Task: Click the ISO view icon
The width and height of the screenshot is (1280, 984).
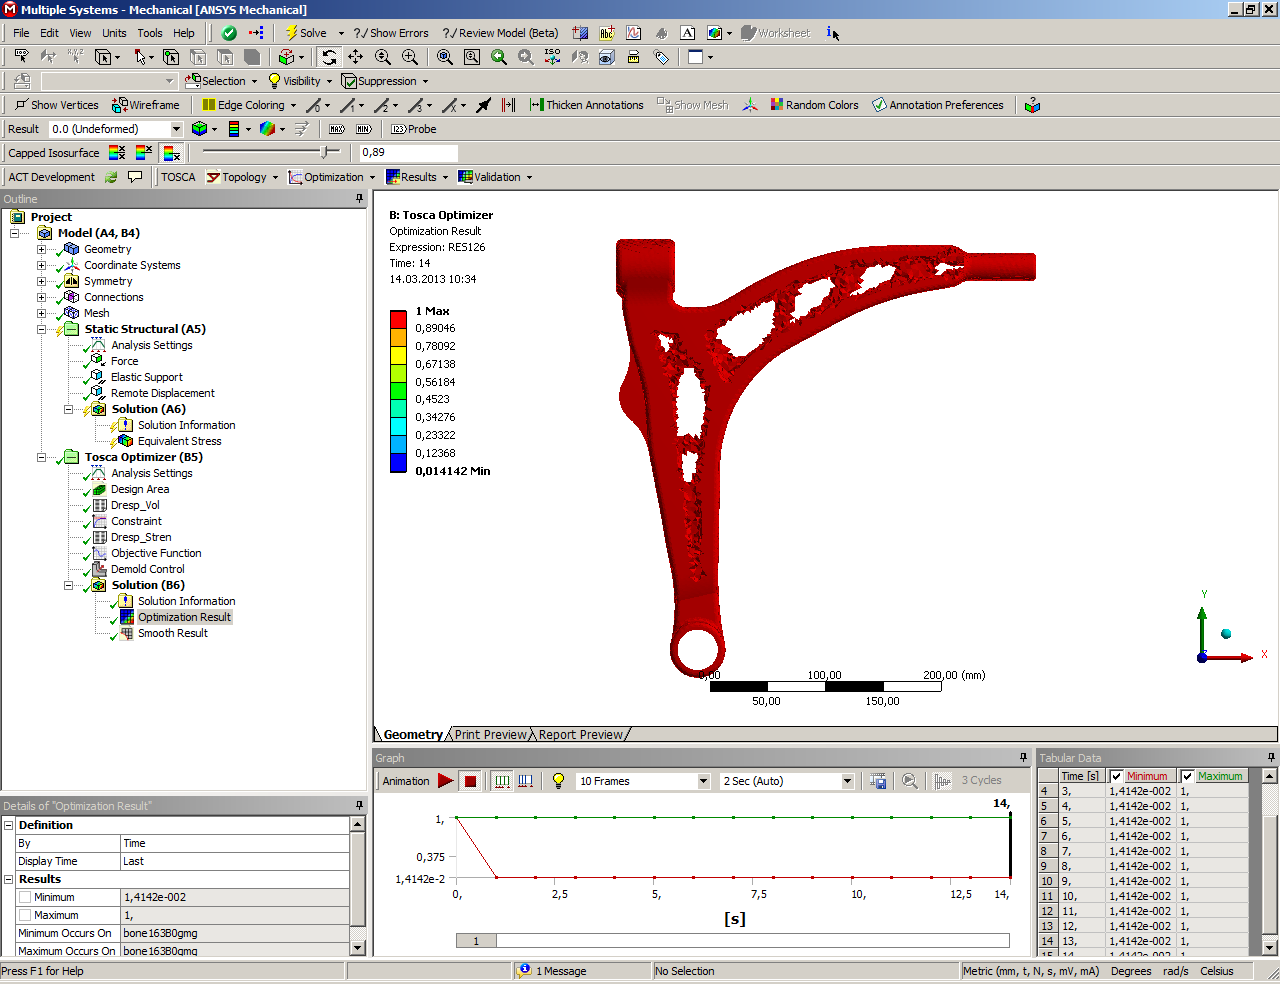Action: click(x=552, y=57)
